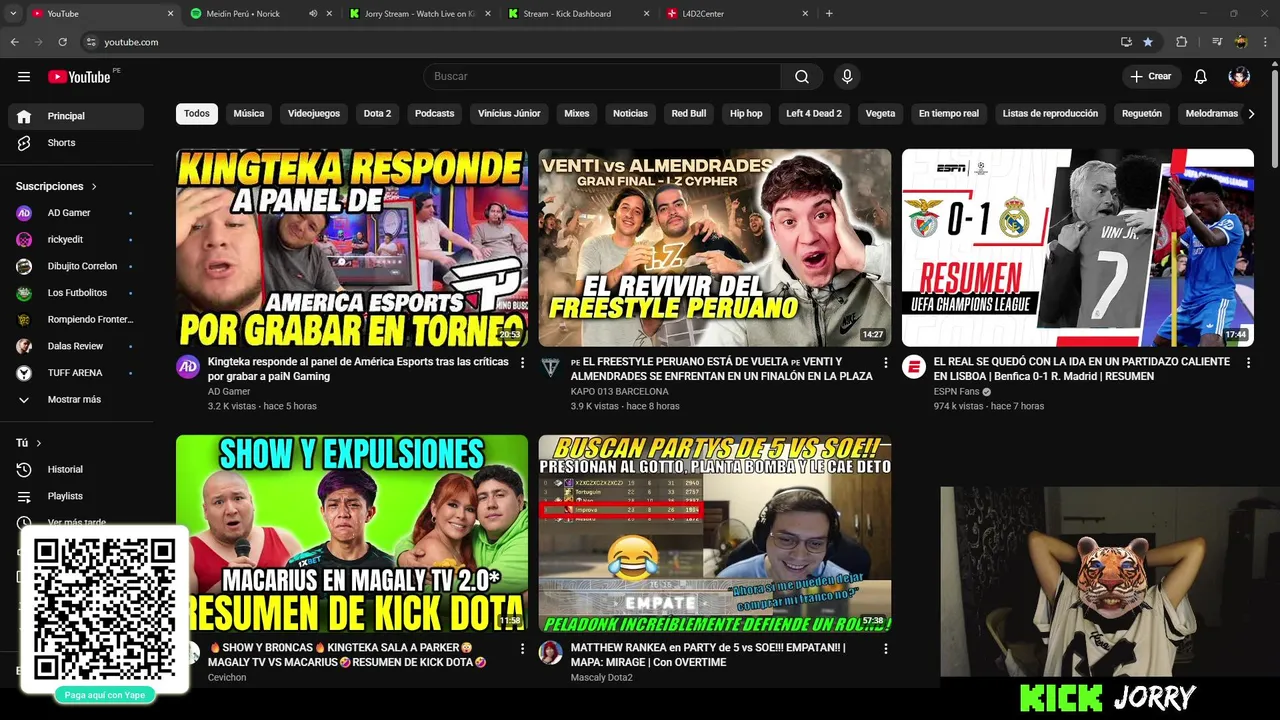Open Rompiendo Fronteras subscription channel
The image size is (1280, 720).
[76, 320]
